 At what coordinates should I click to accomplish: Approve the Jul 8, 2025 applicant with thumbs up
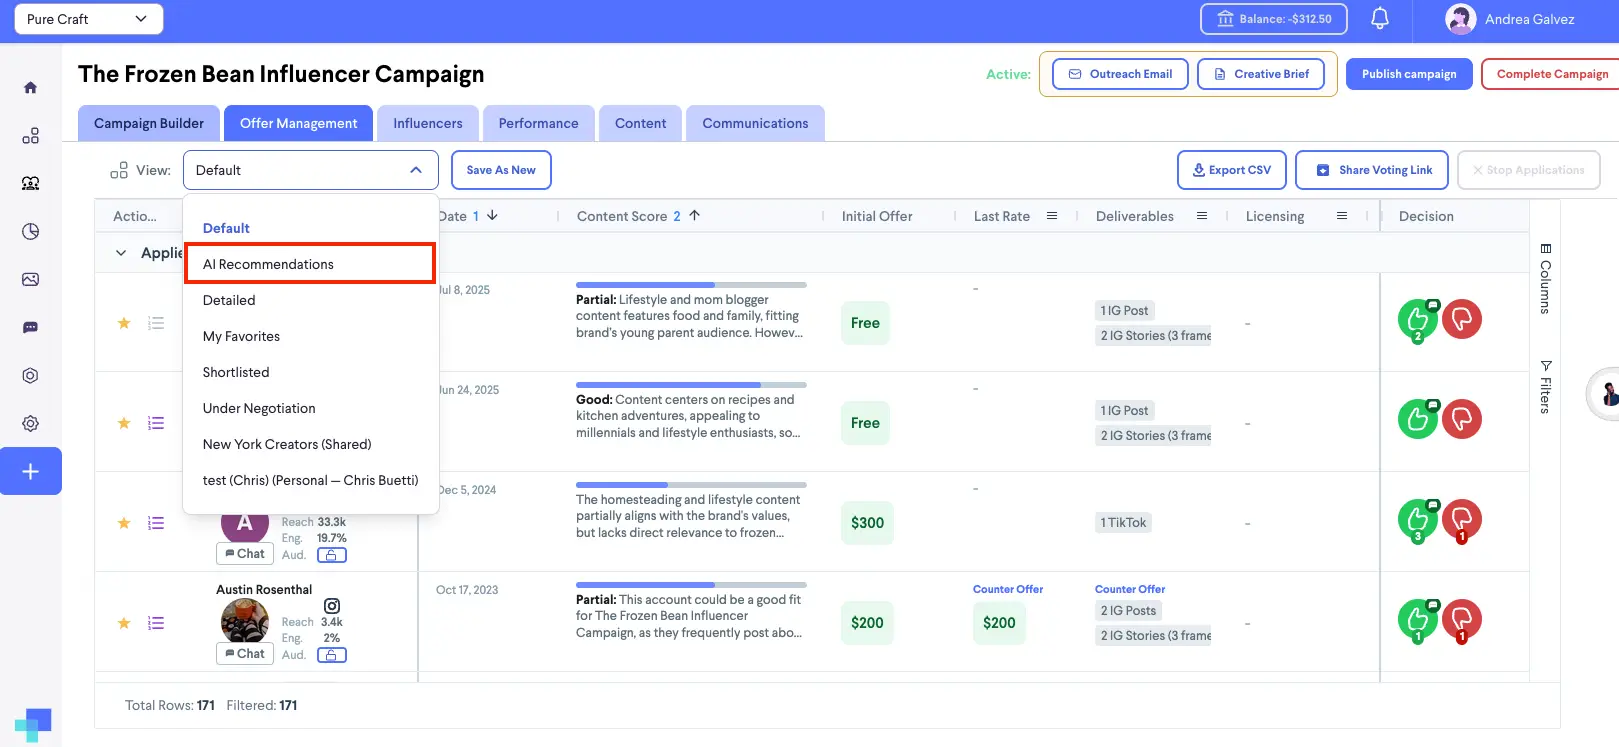click(x=1417, y=320)
